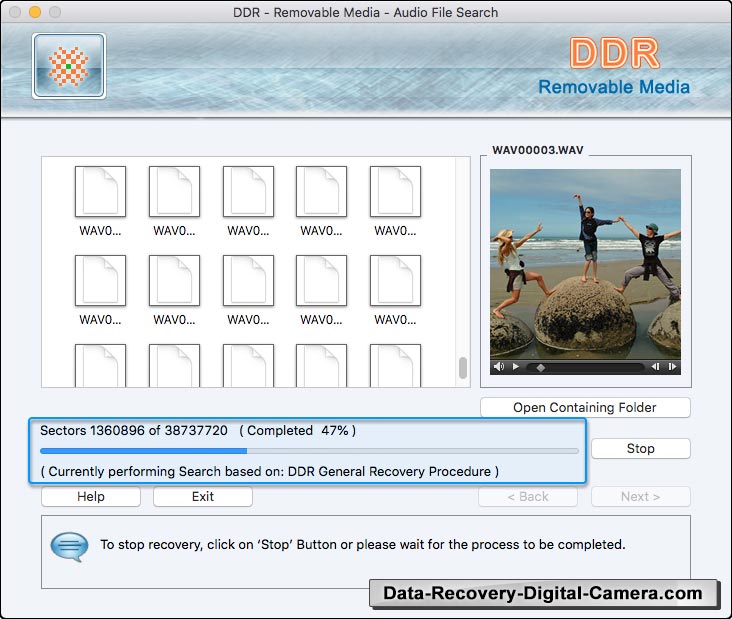732x619 pixels.
Task: Click the speech bubble hint icon
Action: pos(69,546)
